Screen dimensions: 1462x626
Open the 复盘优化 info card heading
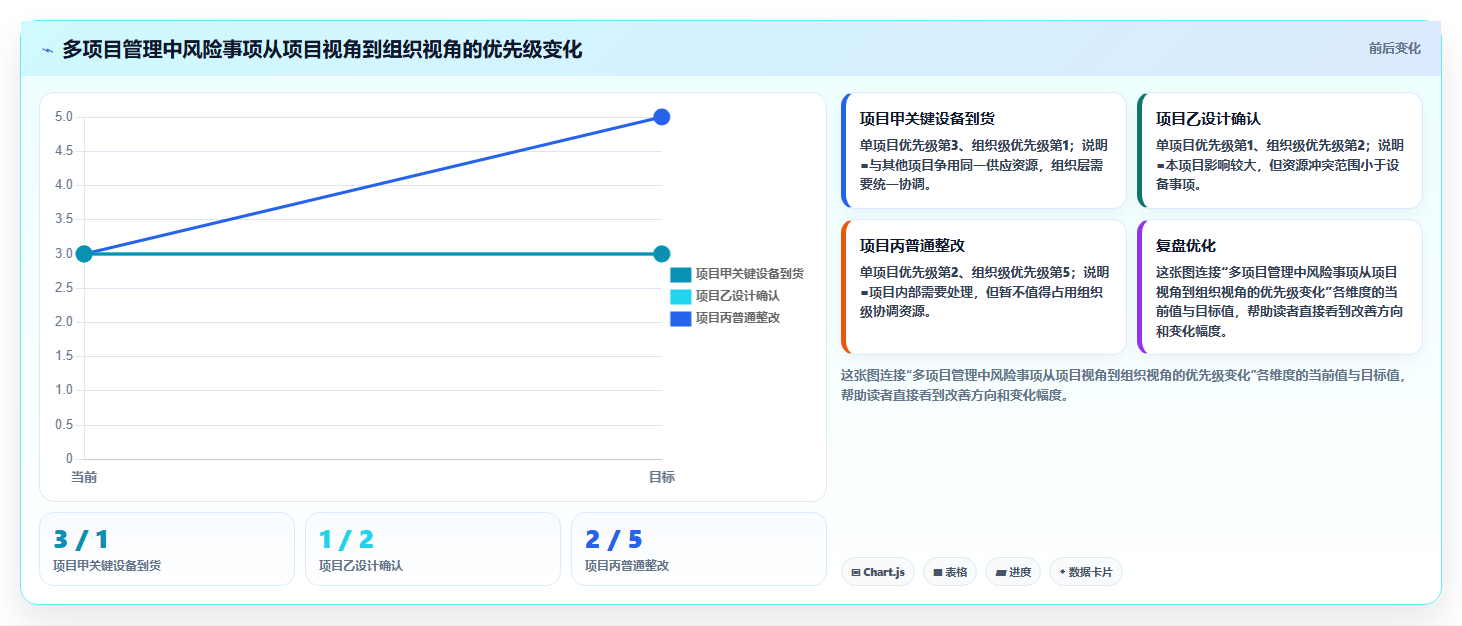coord(1186,245)
